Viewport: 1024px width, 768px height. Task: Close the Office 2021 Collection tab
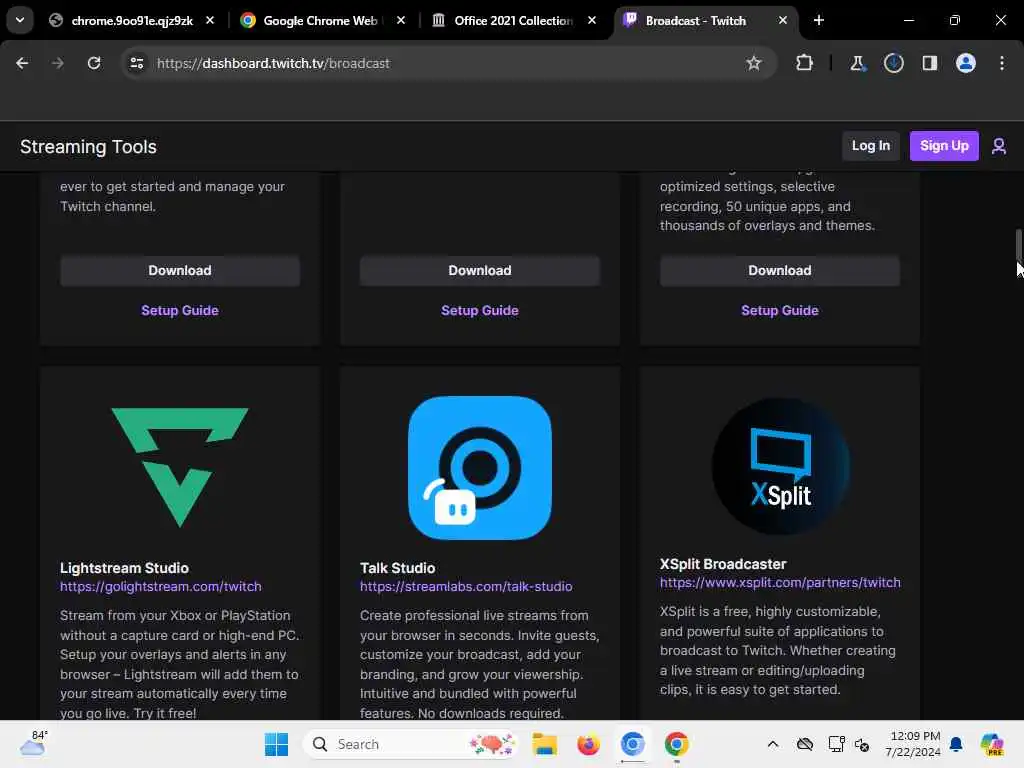(592, 20)
